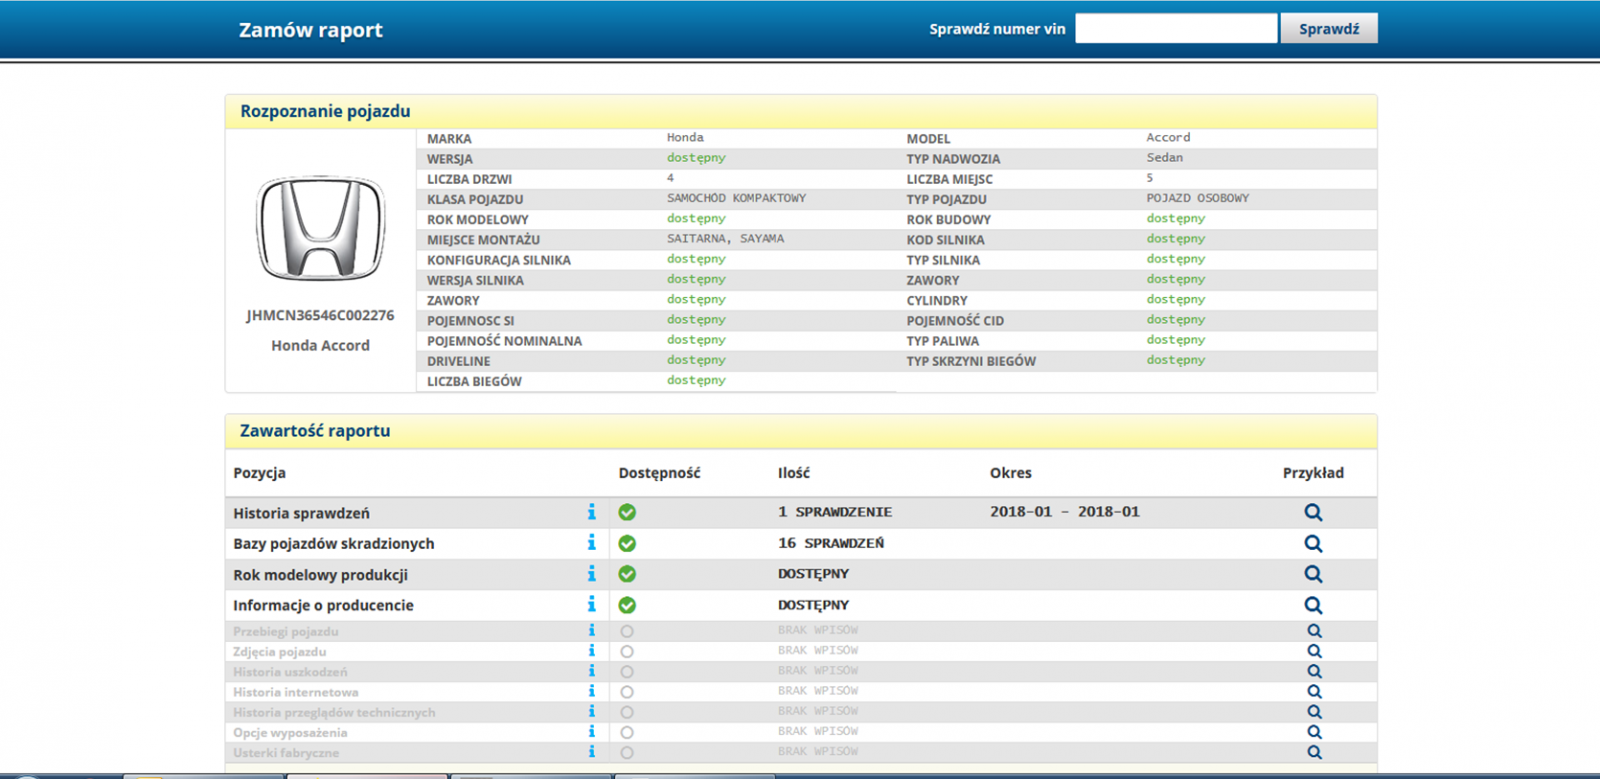The width and height of the screenshot is (1600, 779).
Task: Click the Ilość column header
Action: [x=794, y=473]
